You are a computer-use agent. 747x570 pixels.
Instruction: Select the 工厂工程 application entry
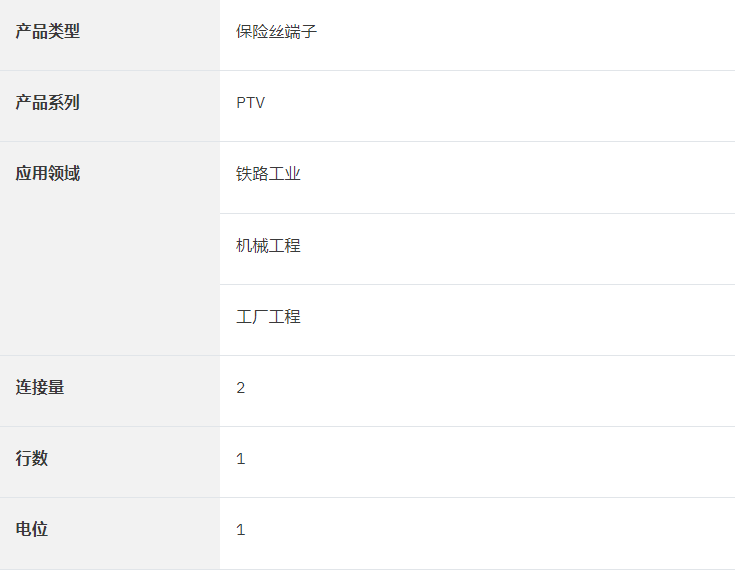[x=268, y=316]
